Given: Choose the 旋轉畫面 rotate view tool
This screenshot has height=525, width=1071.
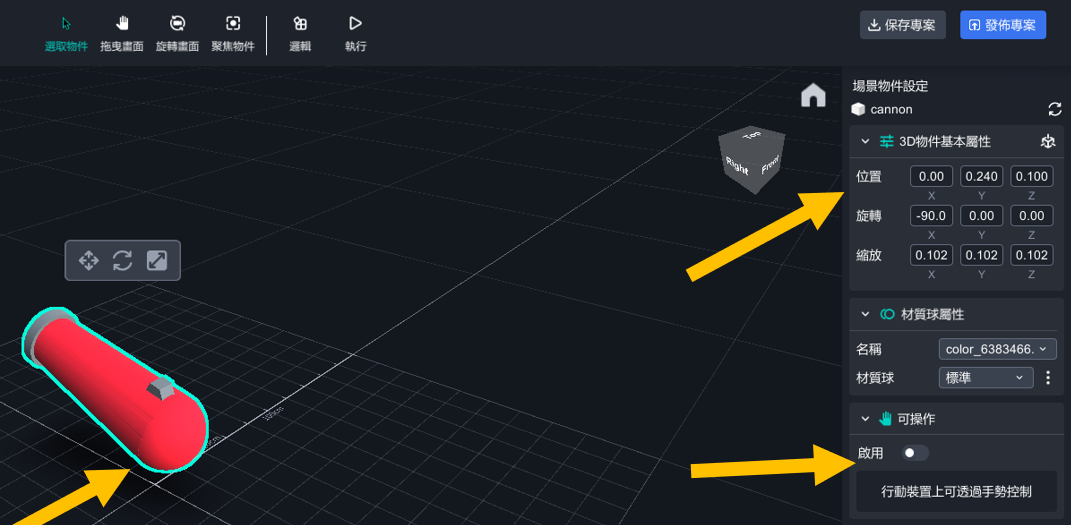Looking at the screenshot, I should 177,33.
